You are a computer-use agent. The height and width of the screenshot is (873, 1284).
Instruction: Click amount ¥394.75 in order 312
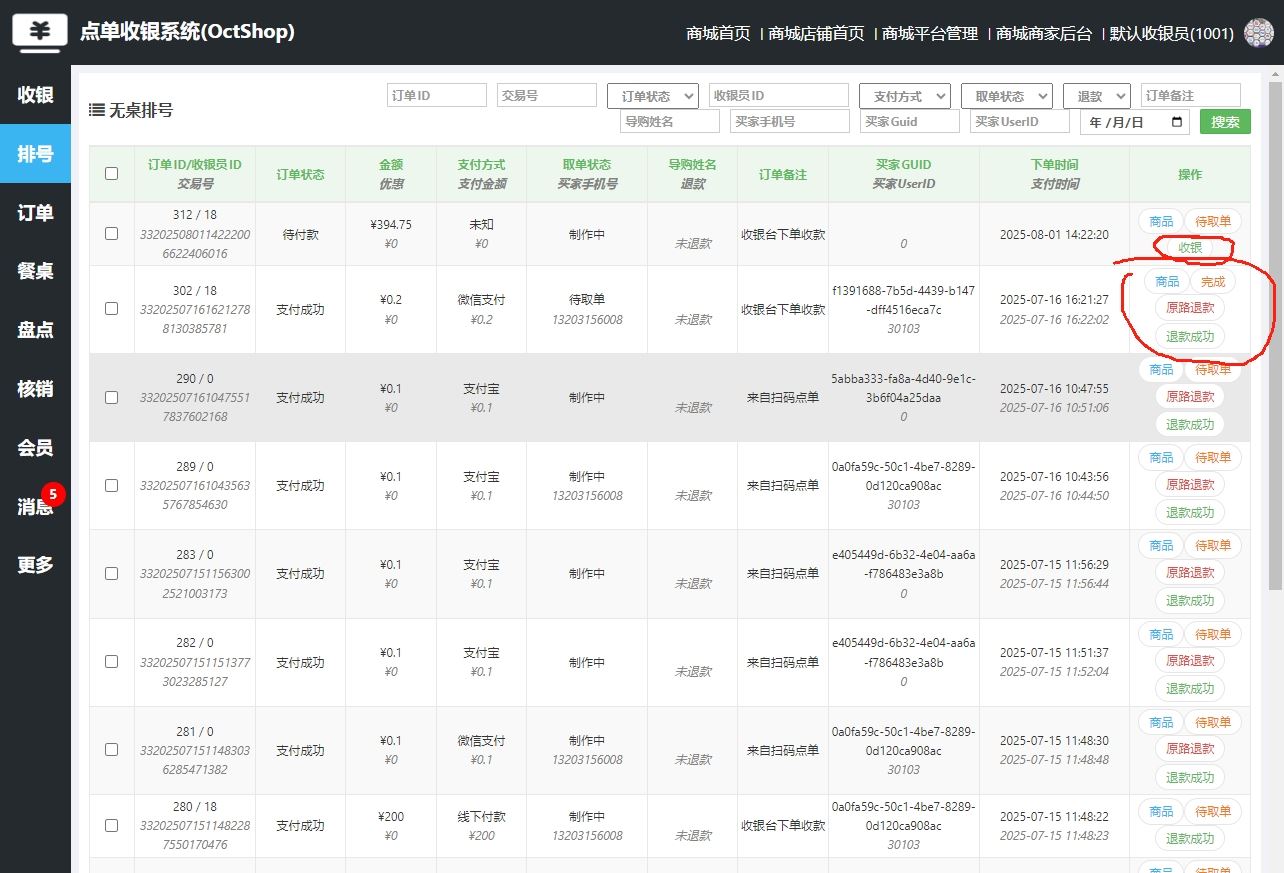click(391, 225)
